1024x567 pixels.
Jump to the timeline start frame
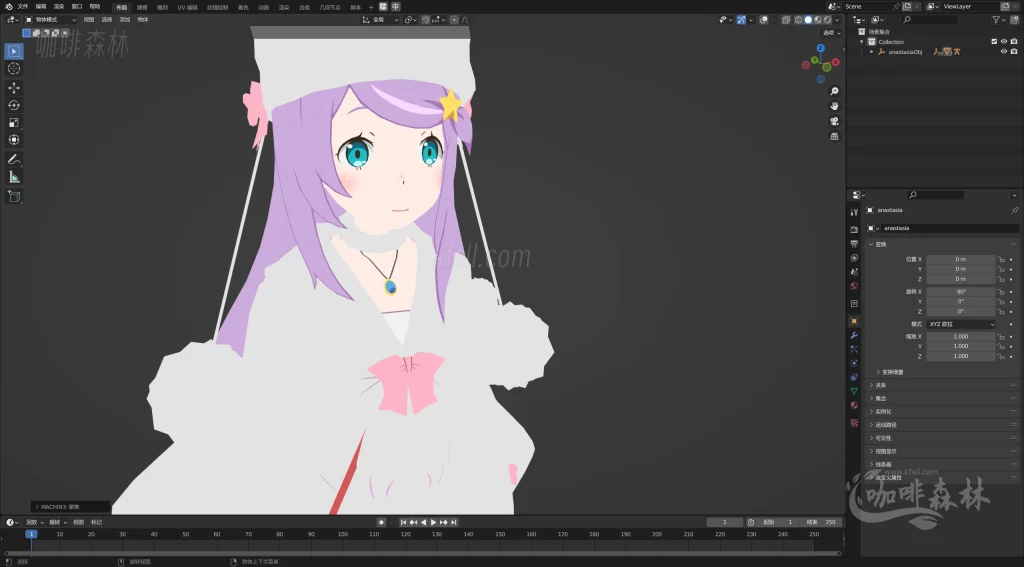404,523
